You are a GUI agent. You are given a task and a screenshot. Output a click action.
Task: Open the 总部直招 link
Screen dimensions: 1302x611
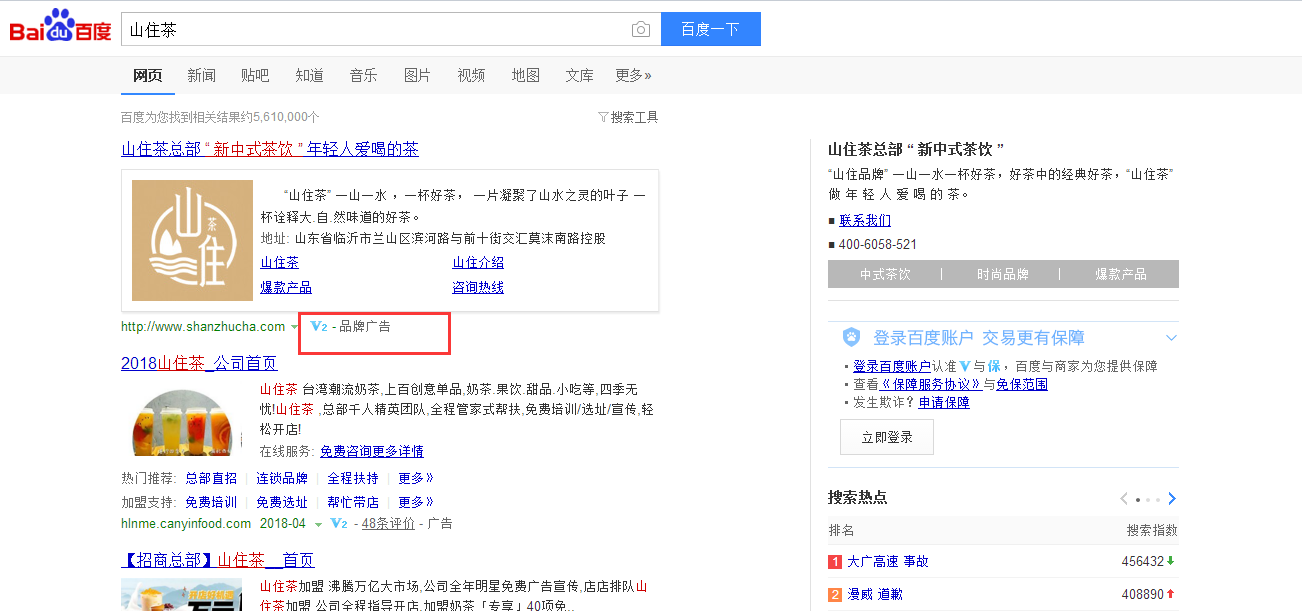pyautogui.click(x=211, y=478)
